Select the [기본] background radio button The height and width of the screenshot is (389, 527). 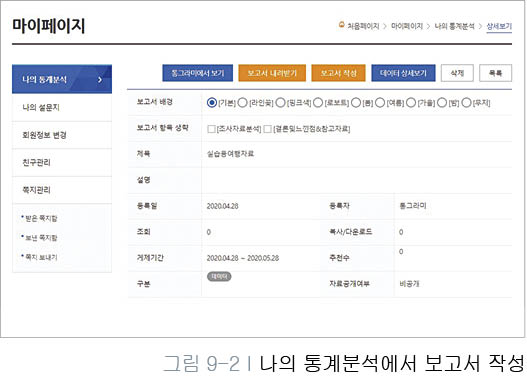(x=212, y=103)
